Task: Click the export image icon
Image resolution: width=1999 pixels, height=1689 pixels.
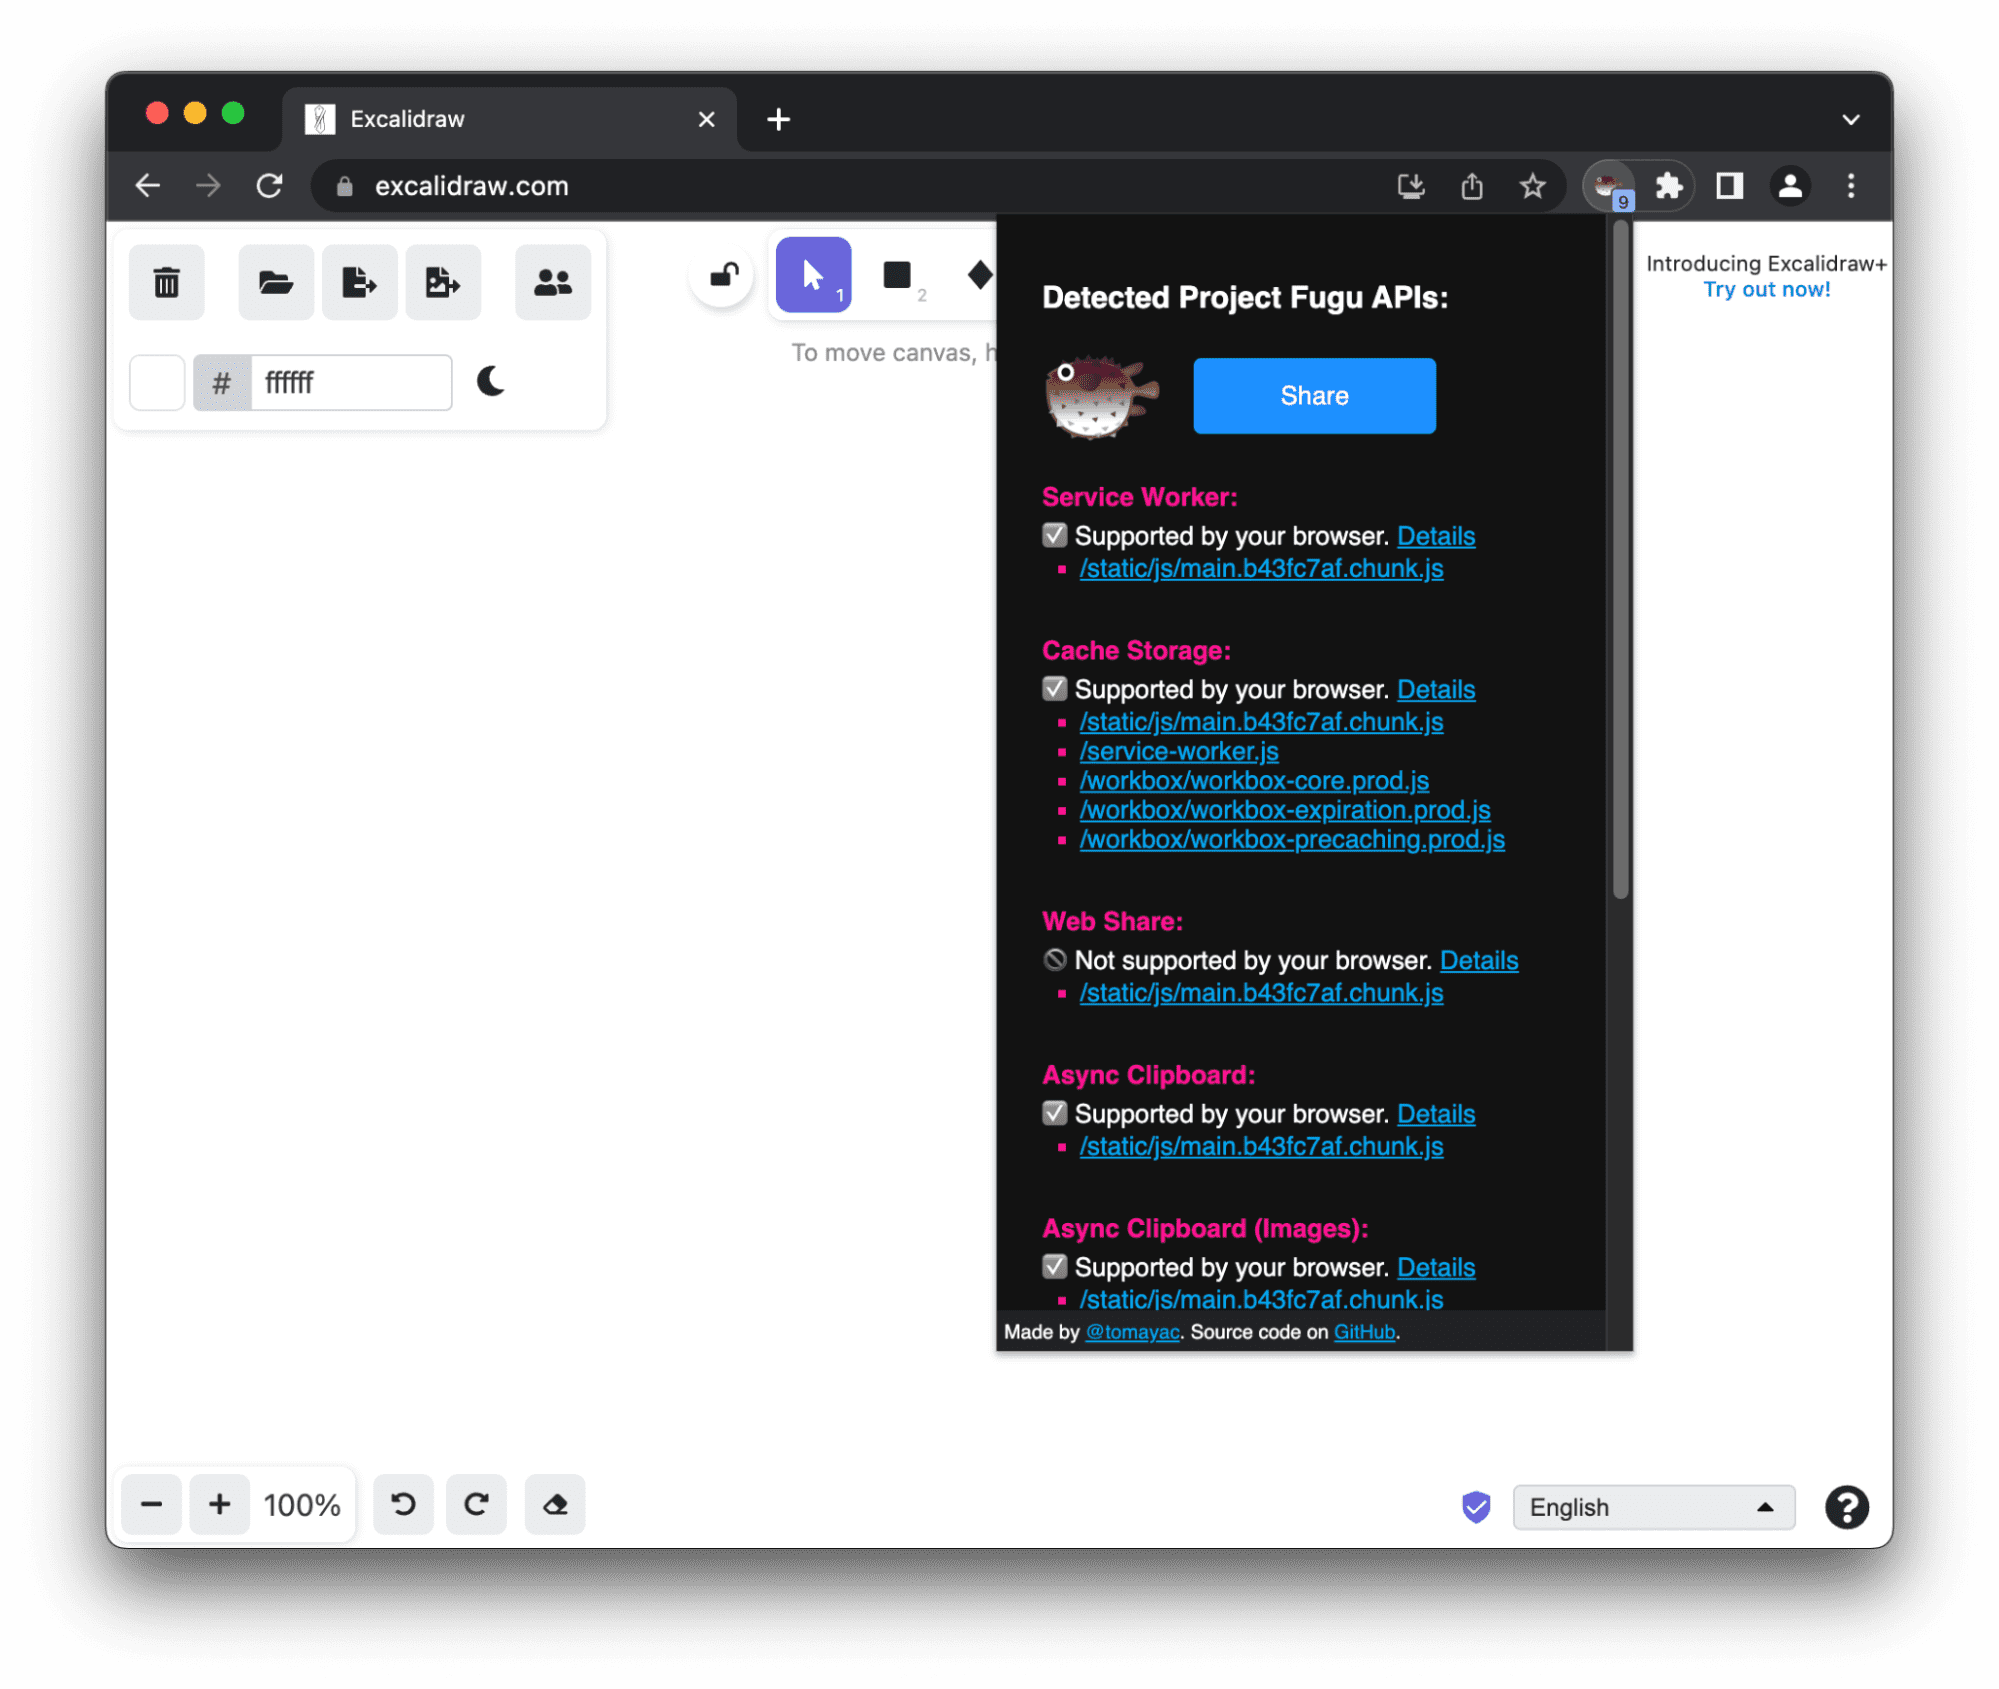Action: tap(441, 278)
